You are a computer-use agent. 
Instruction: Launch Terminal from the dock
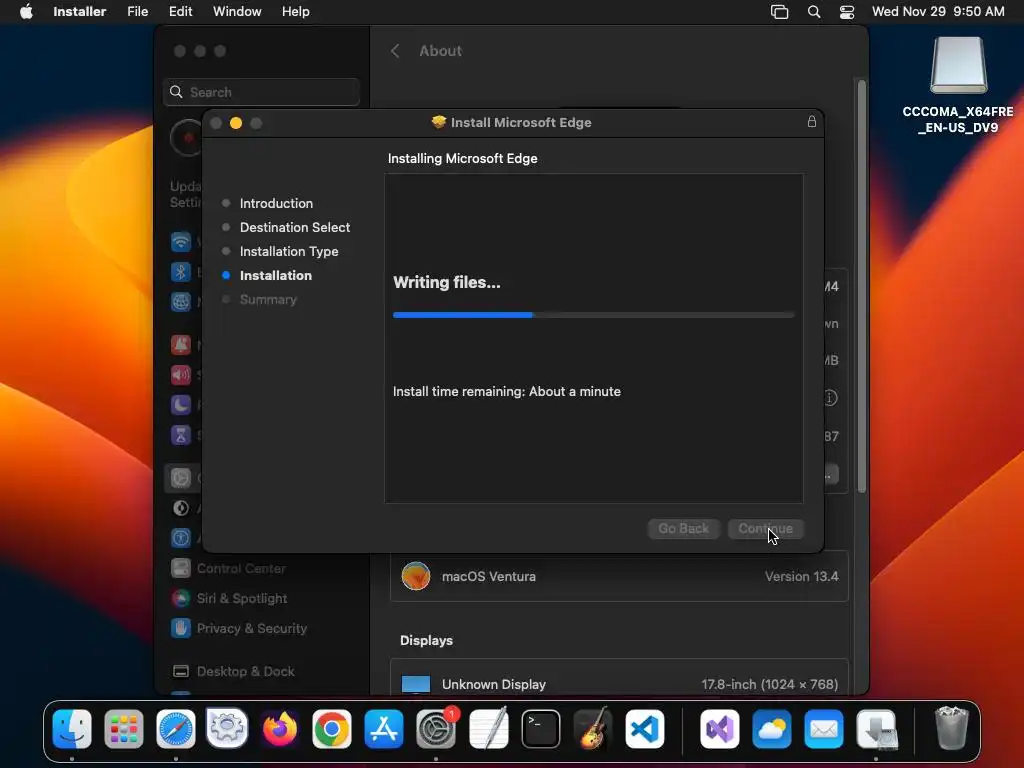pyautogui.click(x=541, y=728)
